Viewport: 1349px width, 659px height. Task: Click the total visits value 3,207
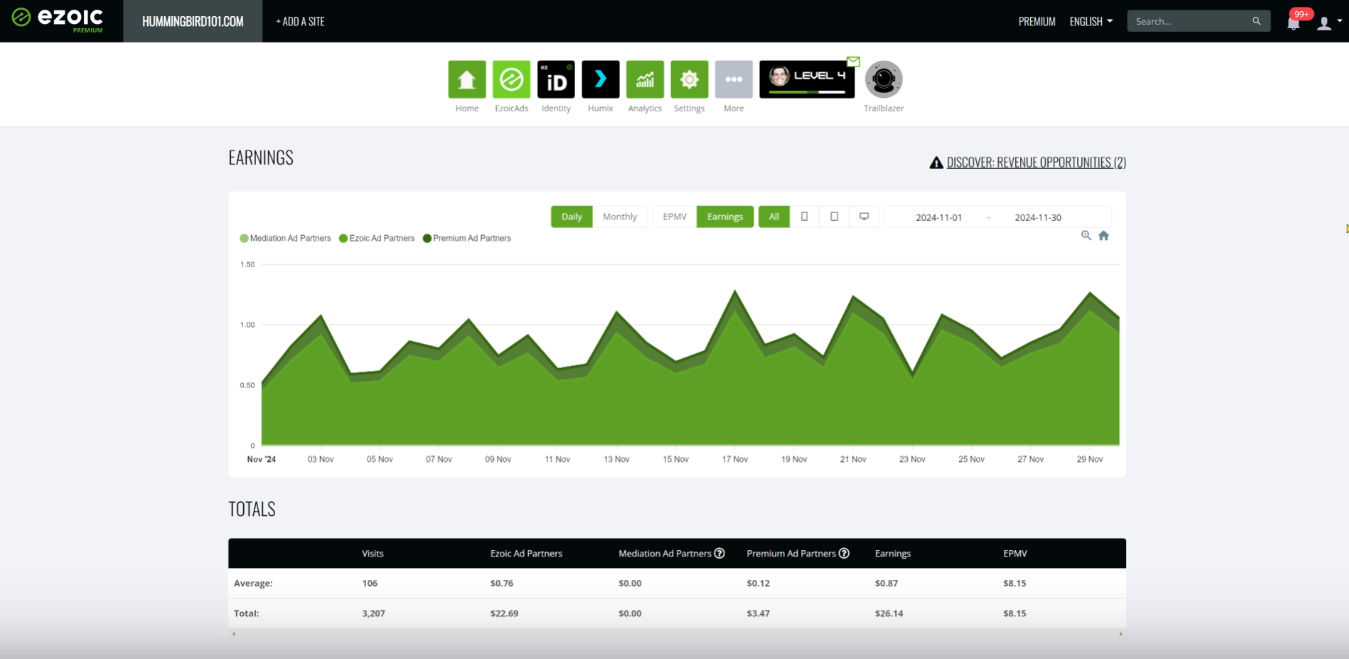pos(373,613)
